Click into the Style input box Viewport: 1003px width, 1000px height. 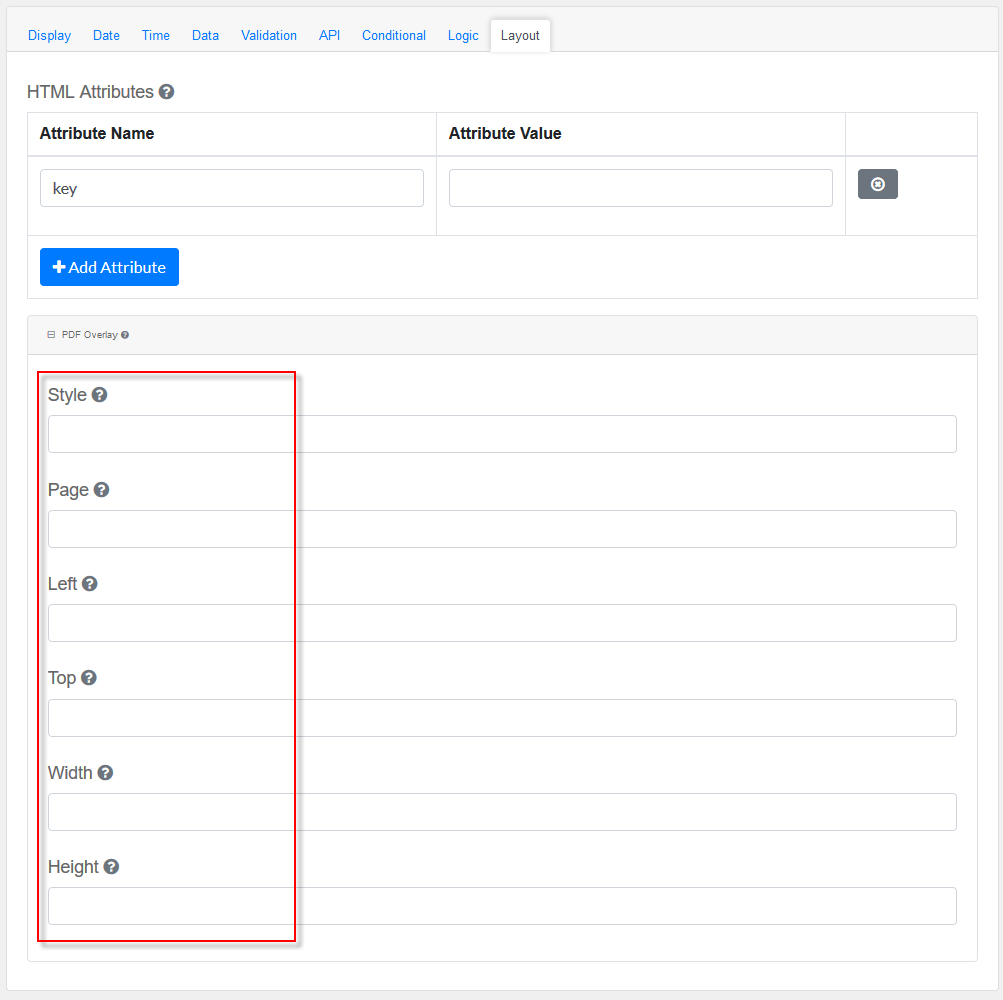click(x=502, y=434)
